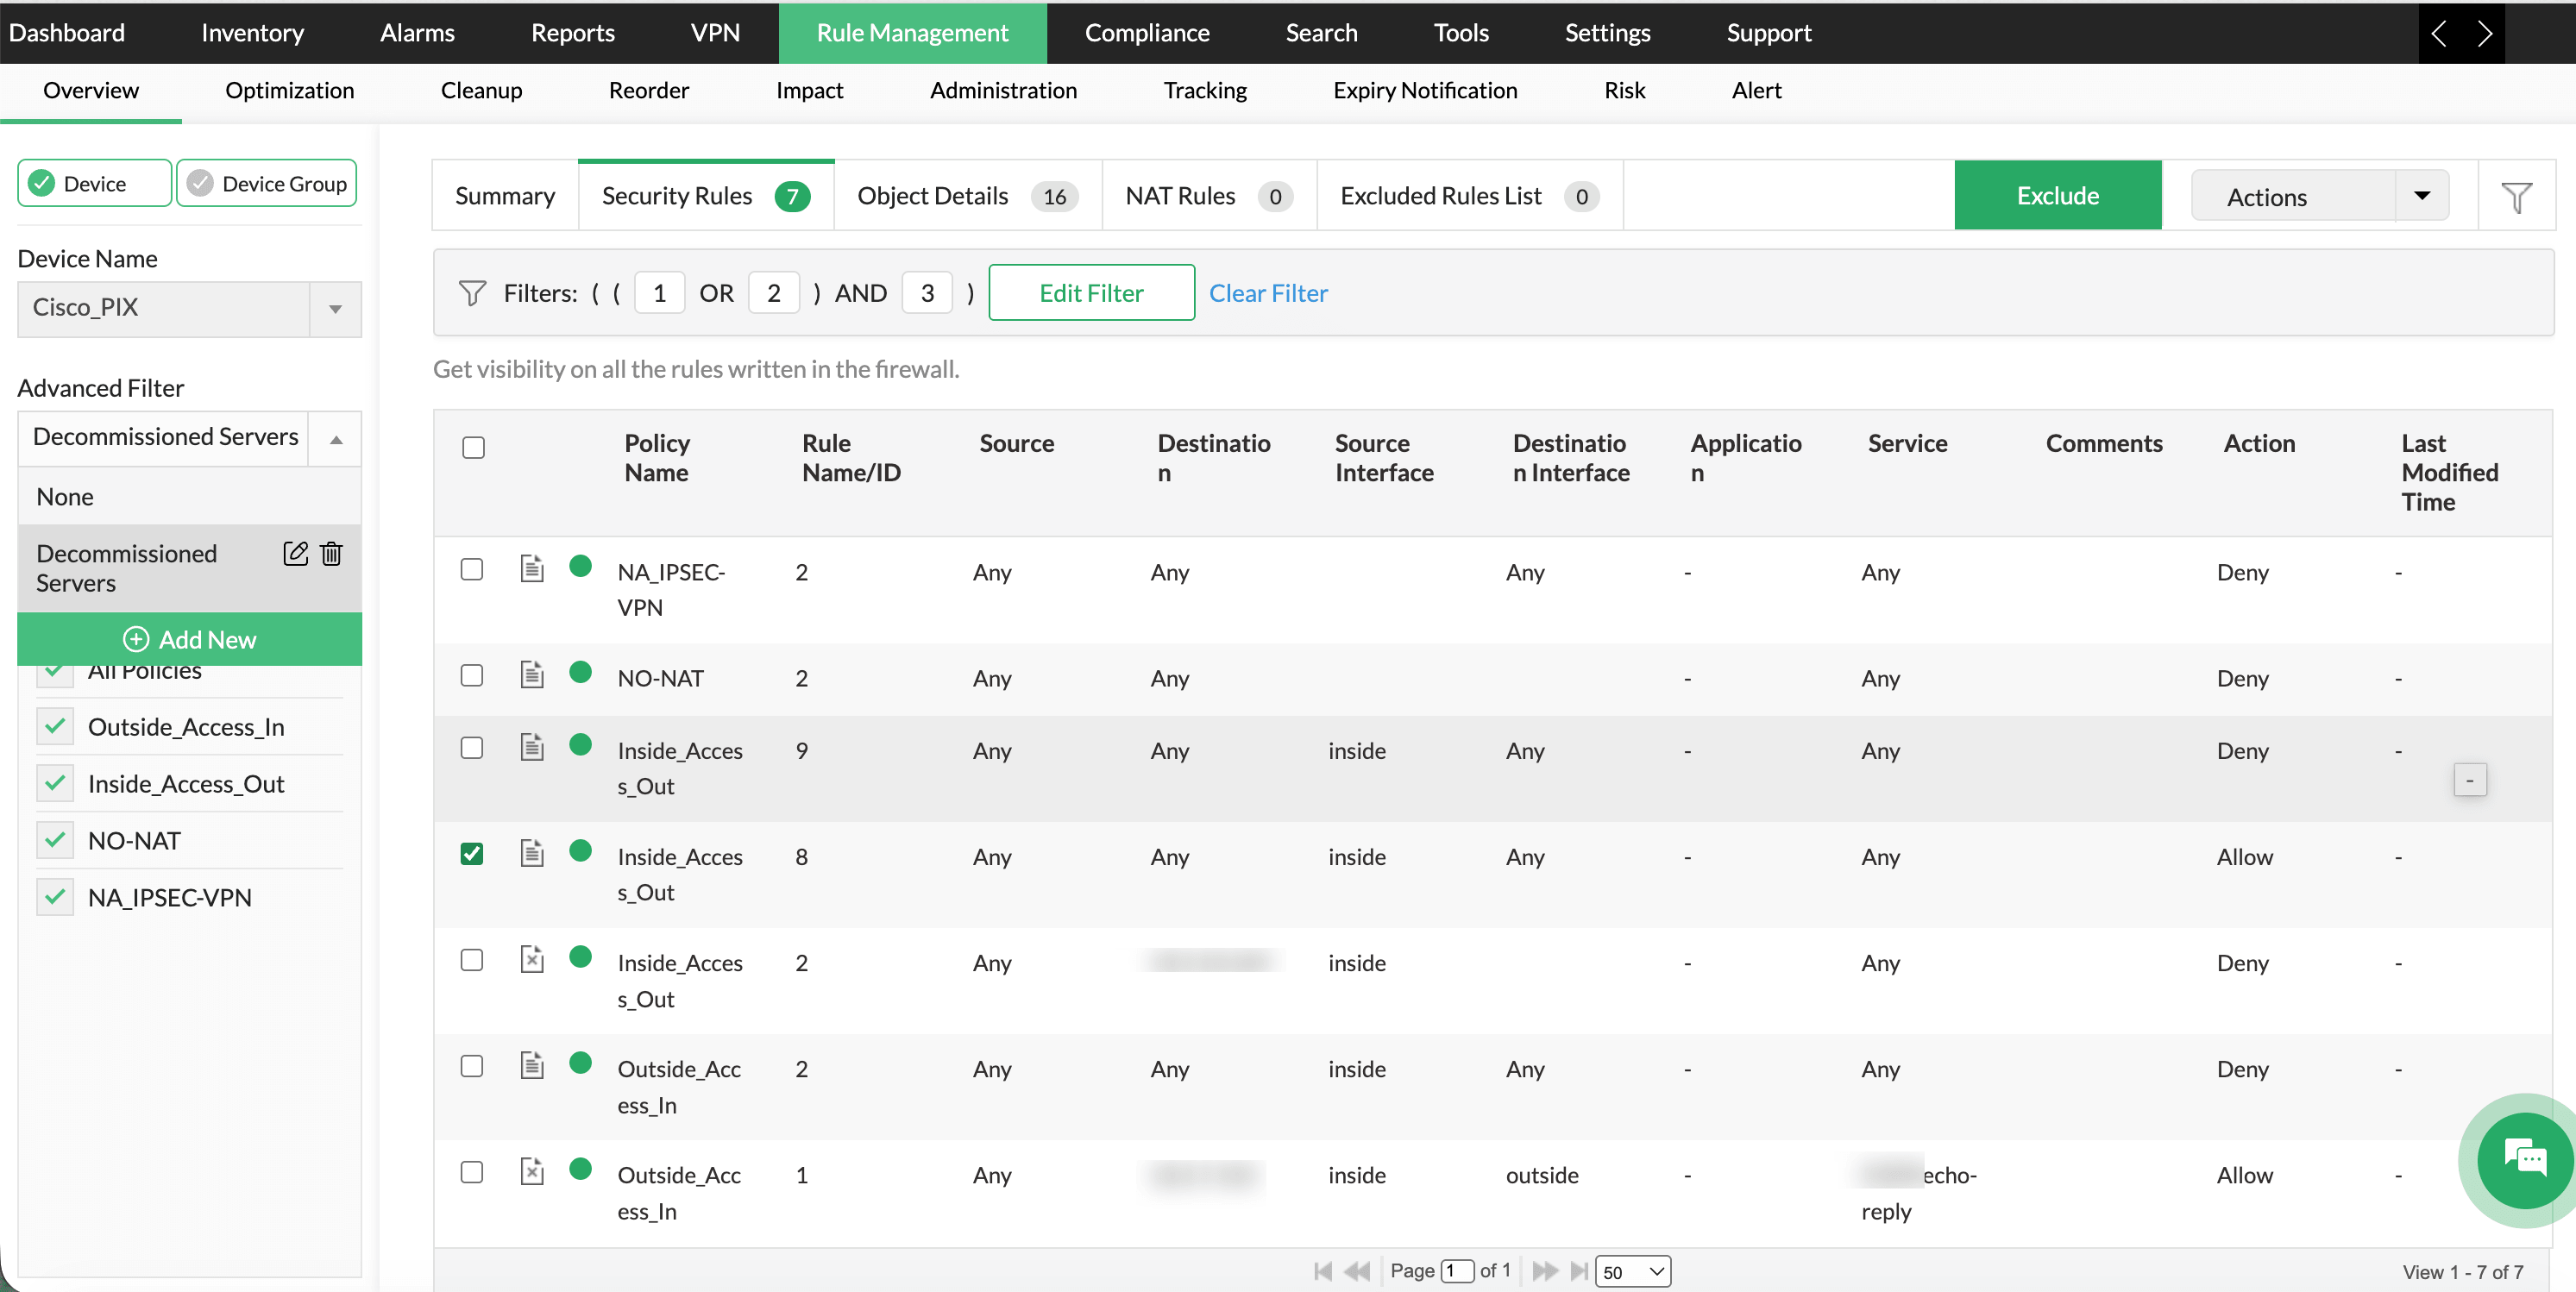Open the Cleanup sub-tab
The image size is (2576, 1292).
481,91
